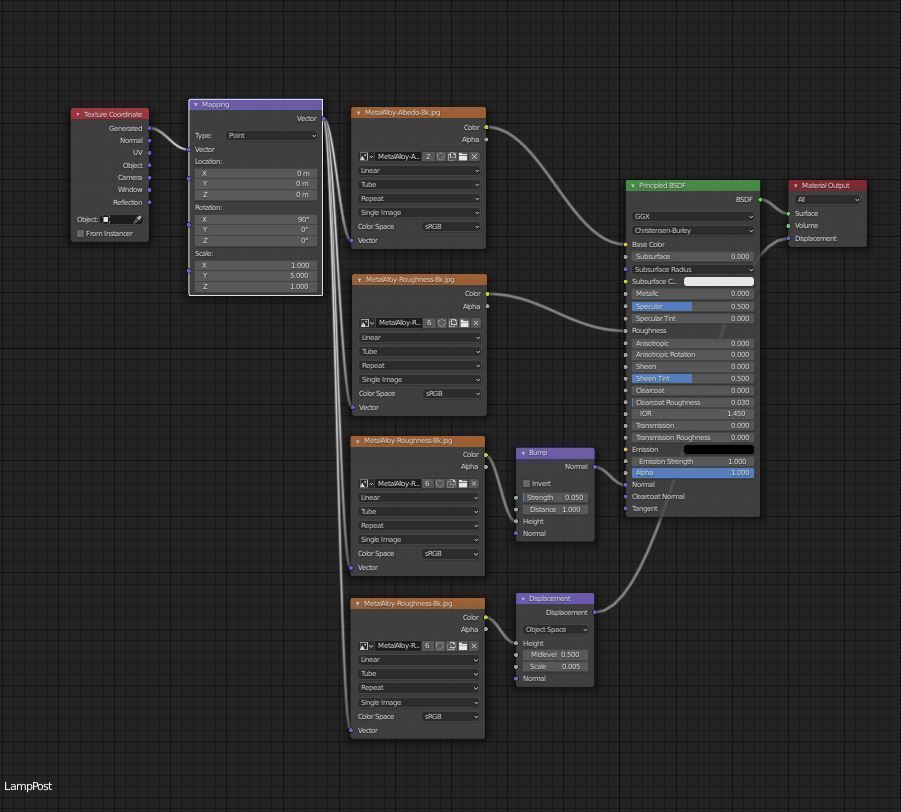The height and width of the screenshot is (812, 901).
Task: Enable From Instancer checkbox
Action: (x=80, y=233)
